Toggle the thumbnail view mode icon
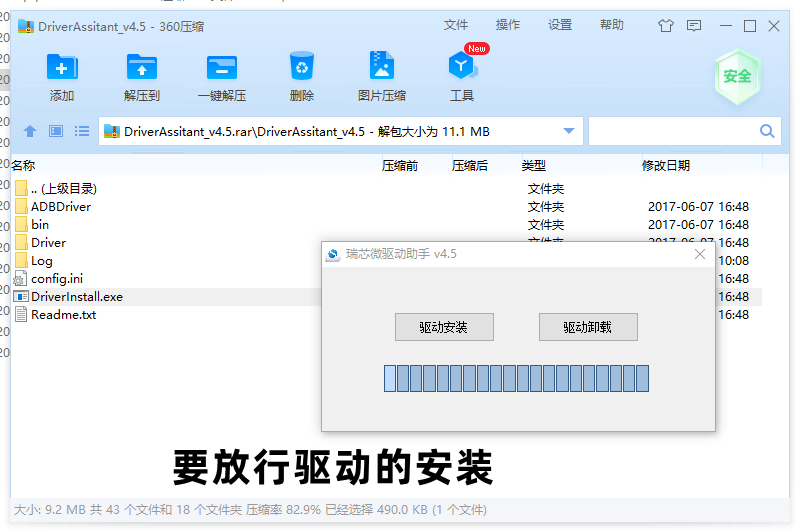 pos(56,131)
